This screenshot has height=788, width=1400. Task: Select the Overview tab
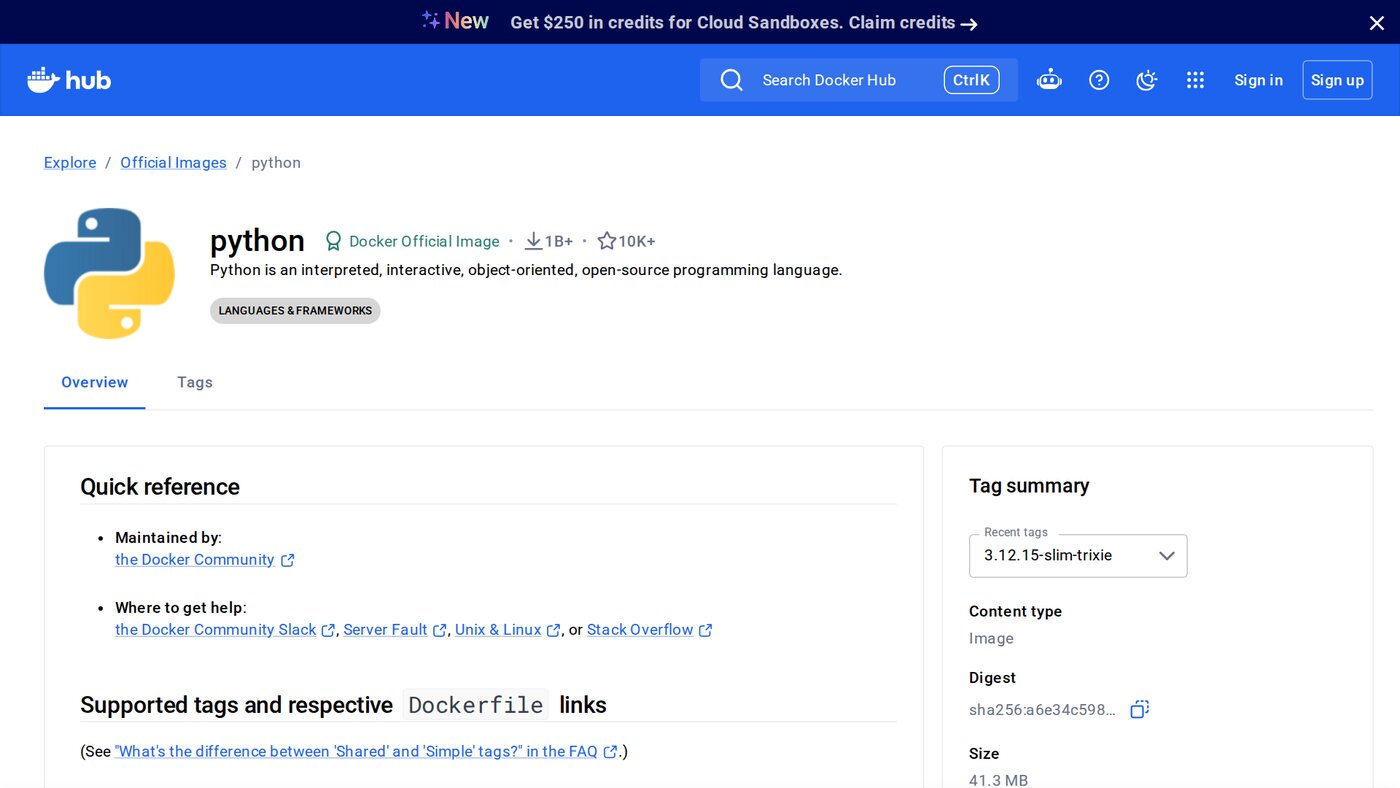[95, 382]
